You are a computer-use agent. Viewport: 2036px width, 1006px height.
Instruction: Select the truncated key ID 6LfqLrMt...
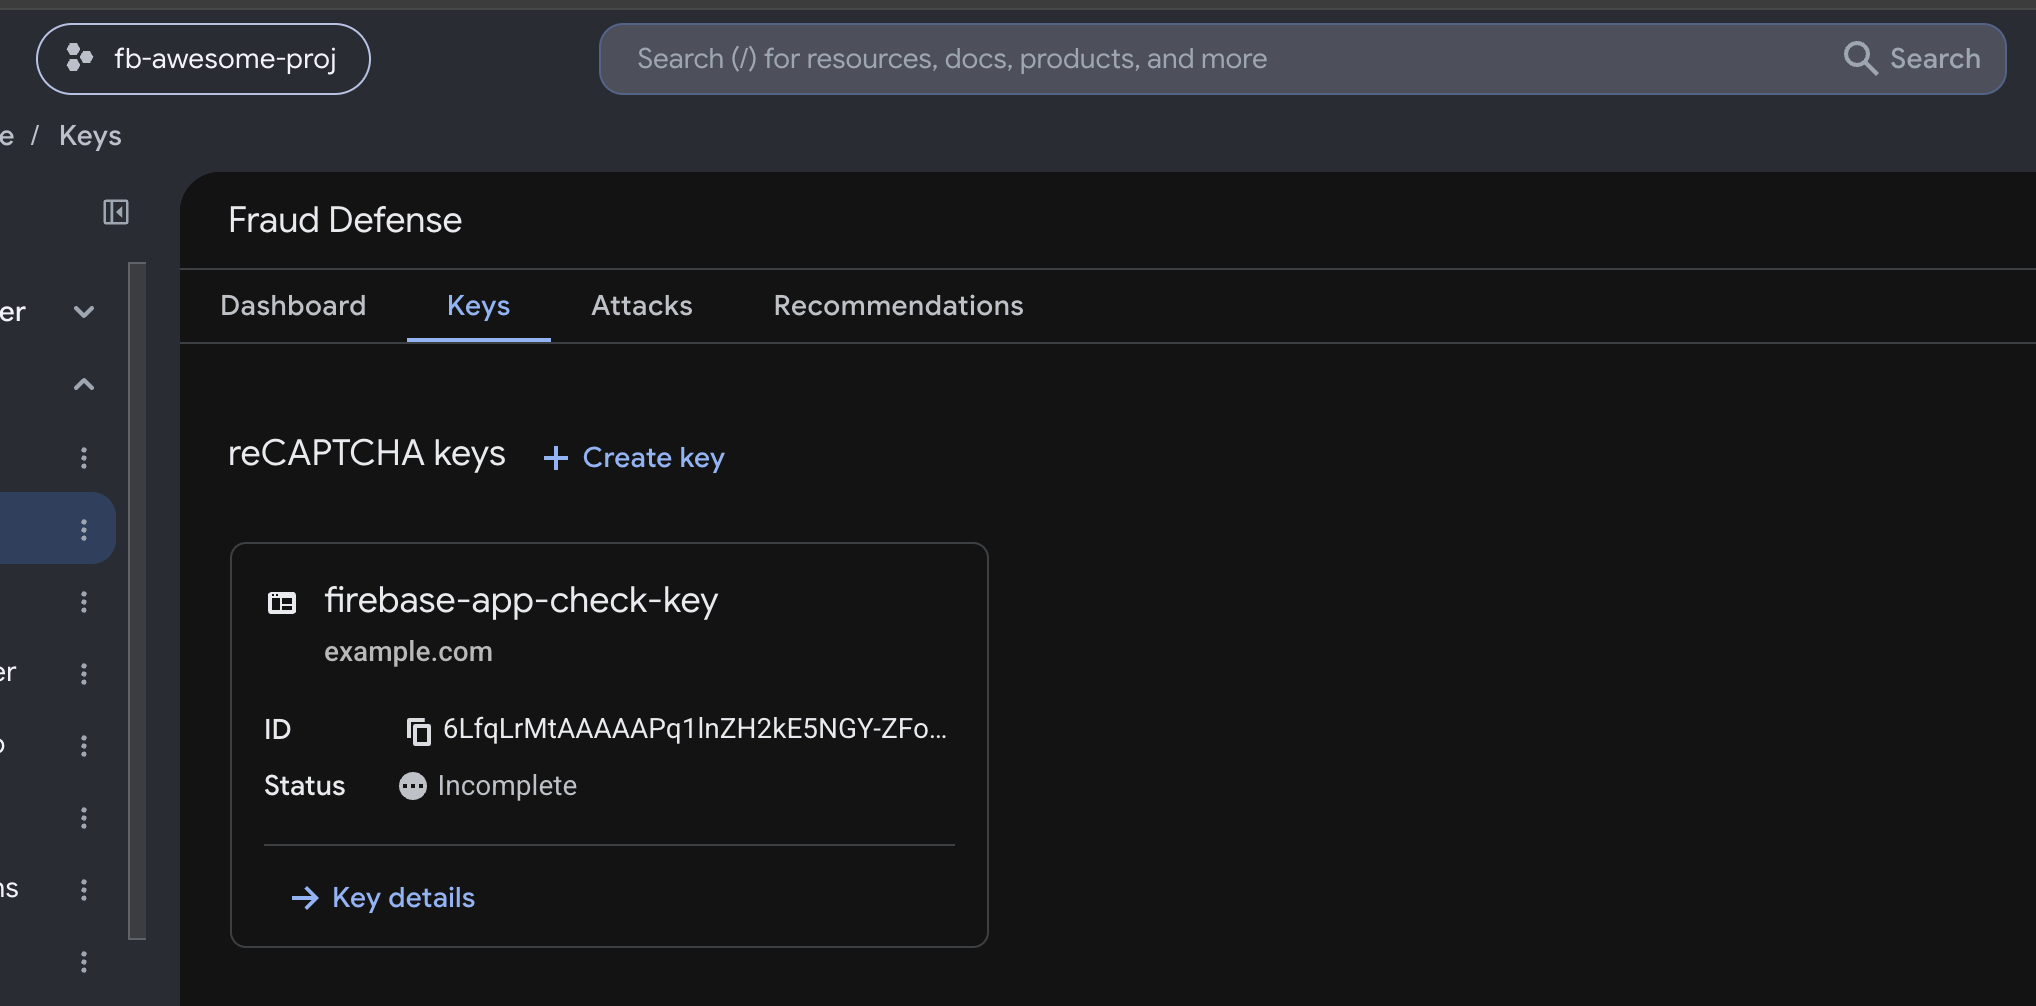(x=695, y=729)
